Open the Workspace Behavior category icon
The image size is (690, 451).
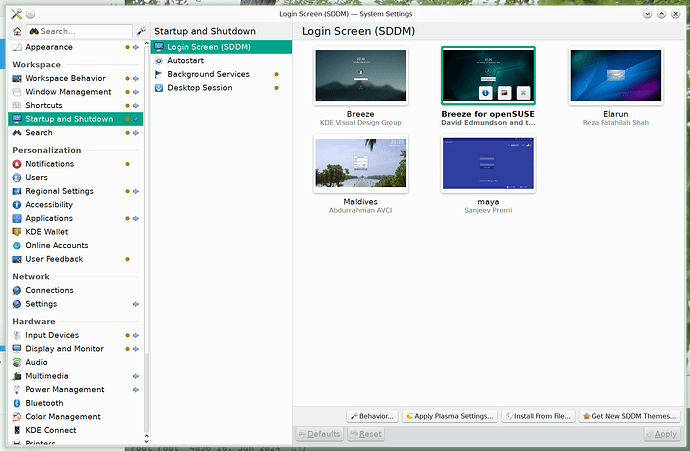tap(17, 78)
